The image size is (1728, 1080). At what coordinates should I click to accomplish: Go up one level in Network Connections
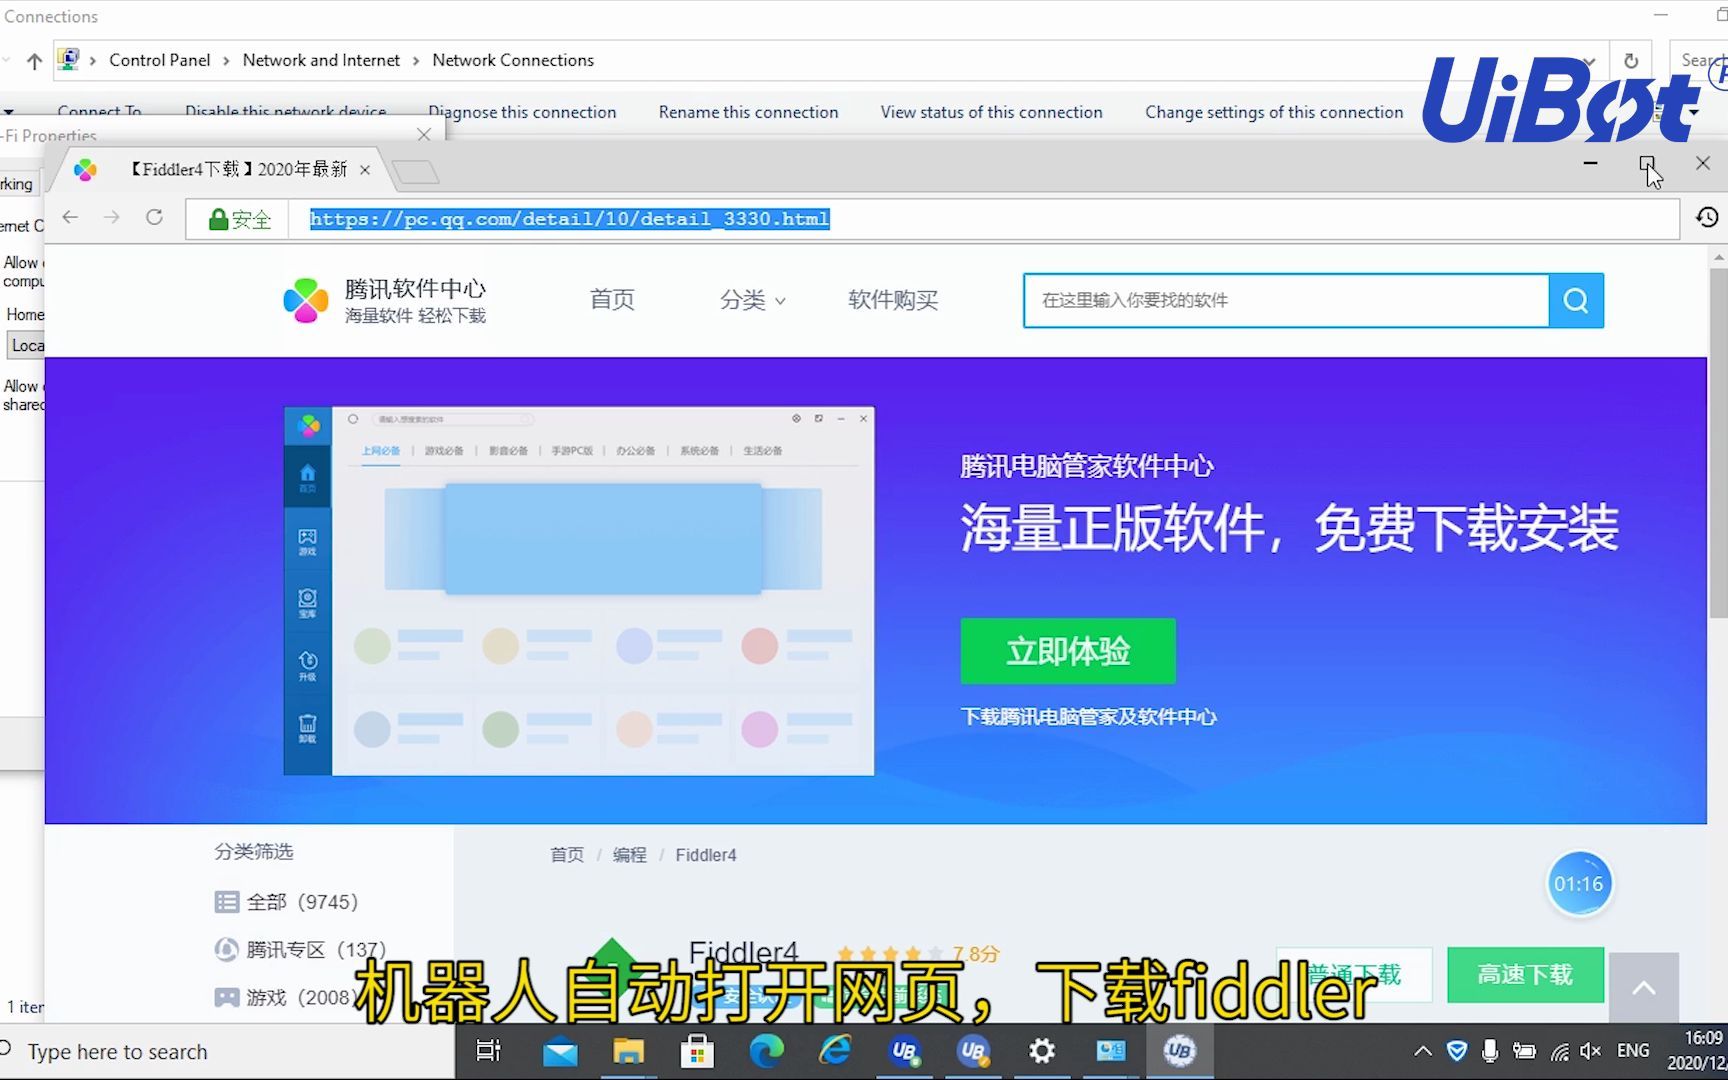34,61
